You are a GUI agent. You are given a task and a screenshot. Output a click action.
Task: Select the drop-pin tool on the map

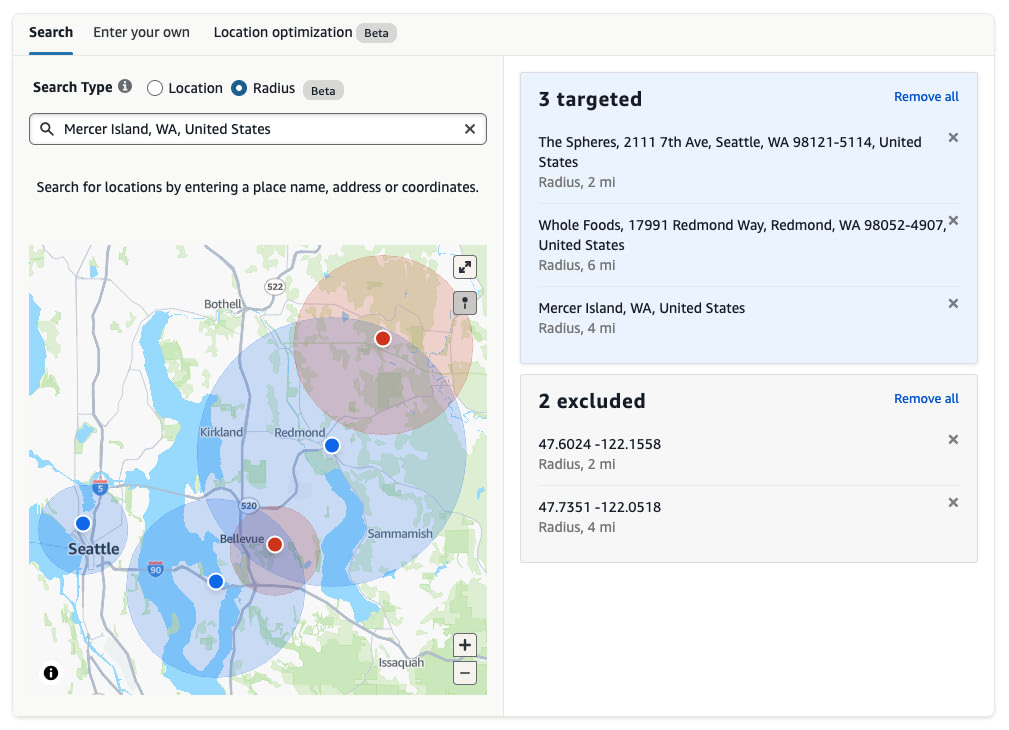(464, 302)
